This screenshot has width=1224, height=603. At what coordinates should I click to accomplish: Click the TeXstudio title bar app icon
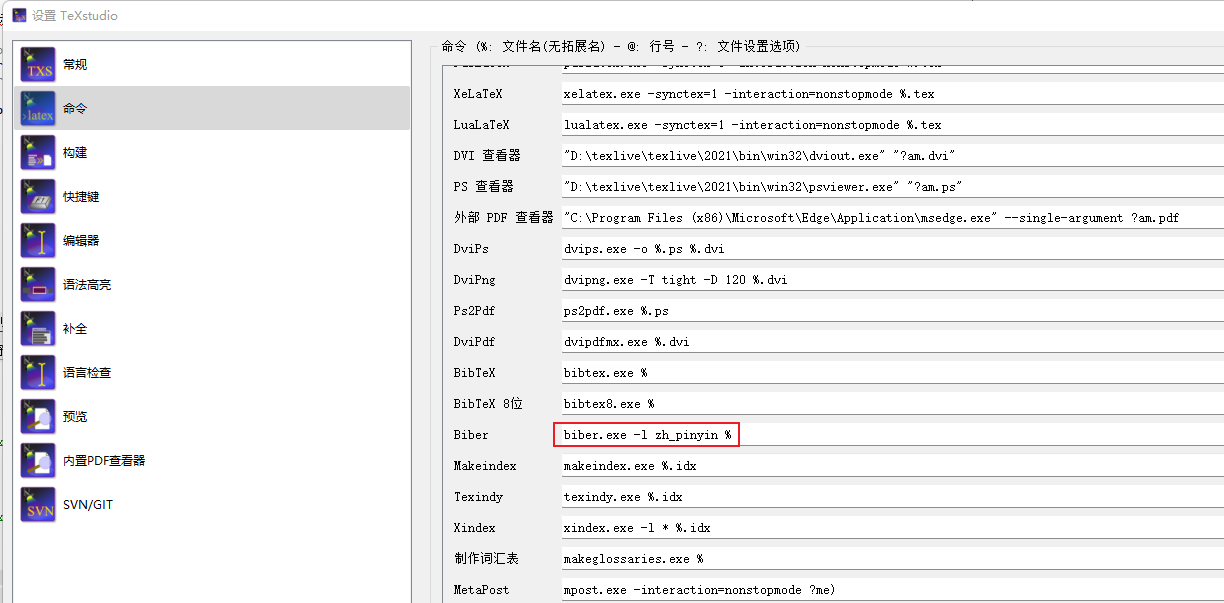(19, 15)
